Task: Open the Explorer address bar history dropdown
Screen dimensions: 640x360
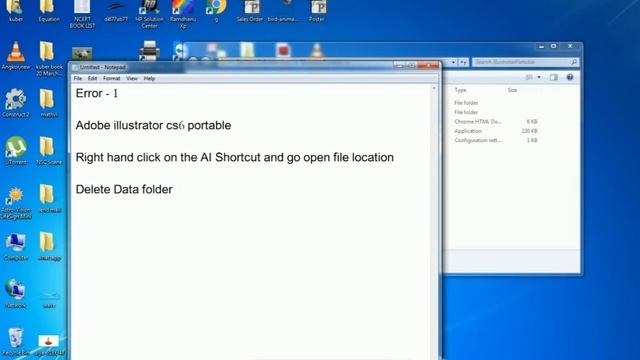Action: coord(453,62)
